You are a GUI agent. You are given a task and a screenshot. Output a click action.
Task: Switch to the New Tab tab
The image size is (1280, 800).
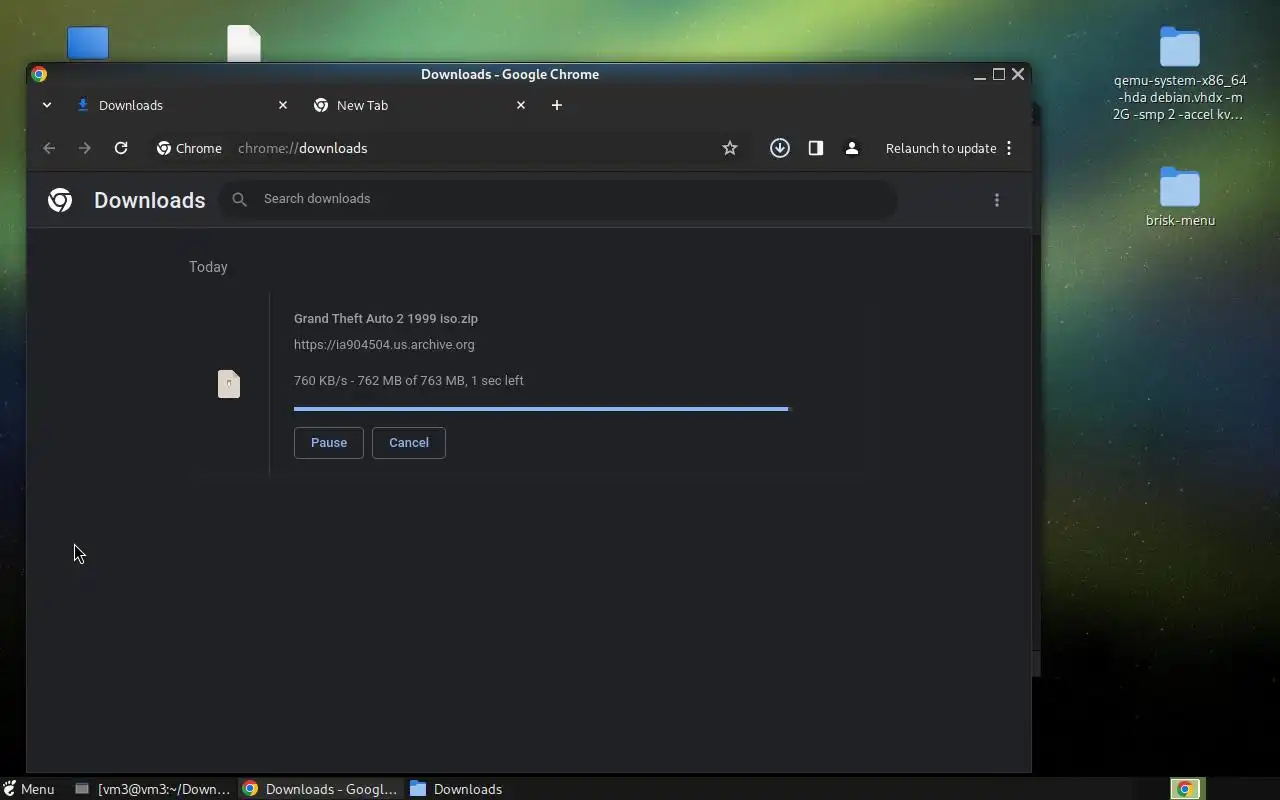420,105
